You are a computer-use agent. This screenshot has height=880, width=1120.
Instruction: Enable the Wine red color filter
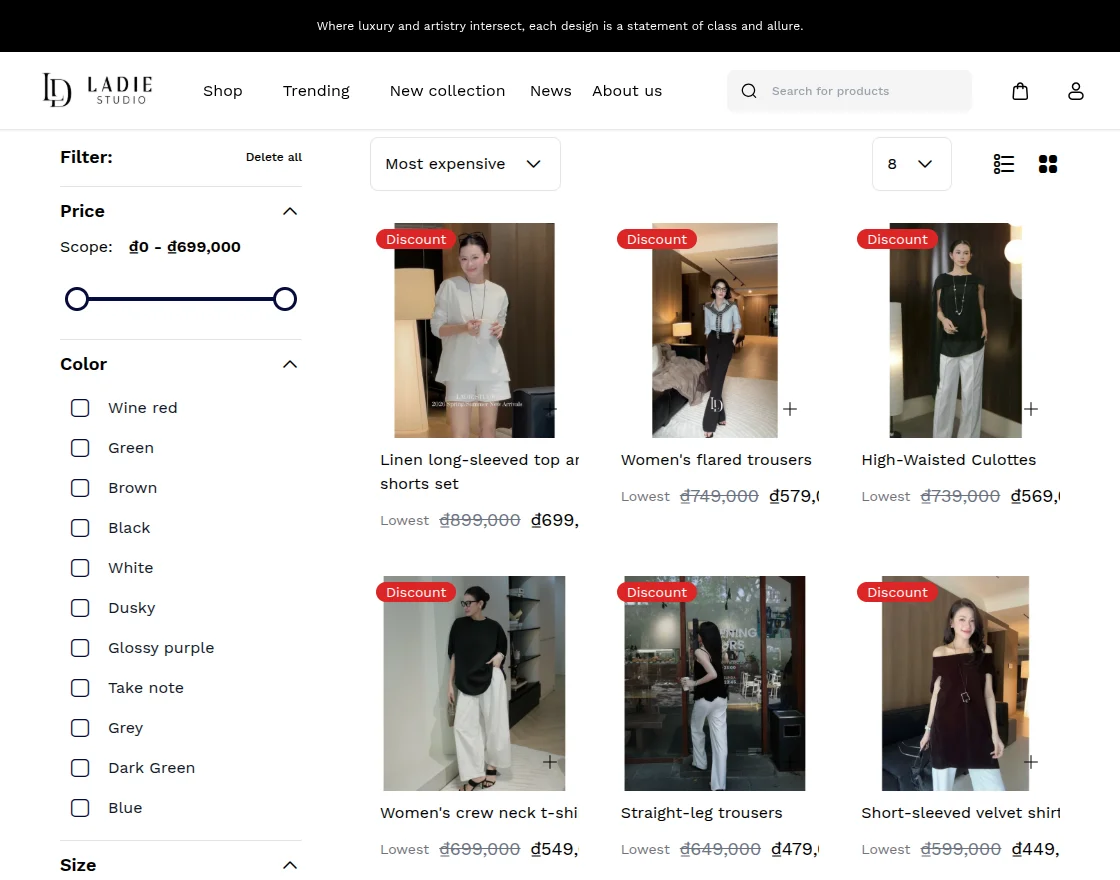pyautogui.click(x=80, y=408)
